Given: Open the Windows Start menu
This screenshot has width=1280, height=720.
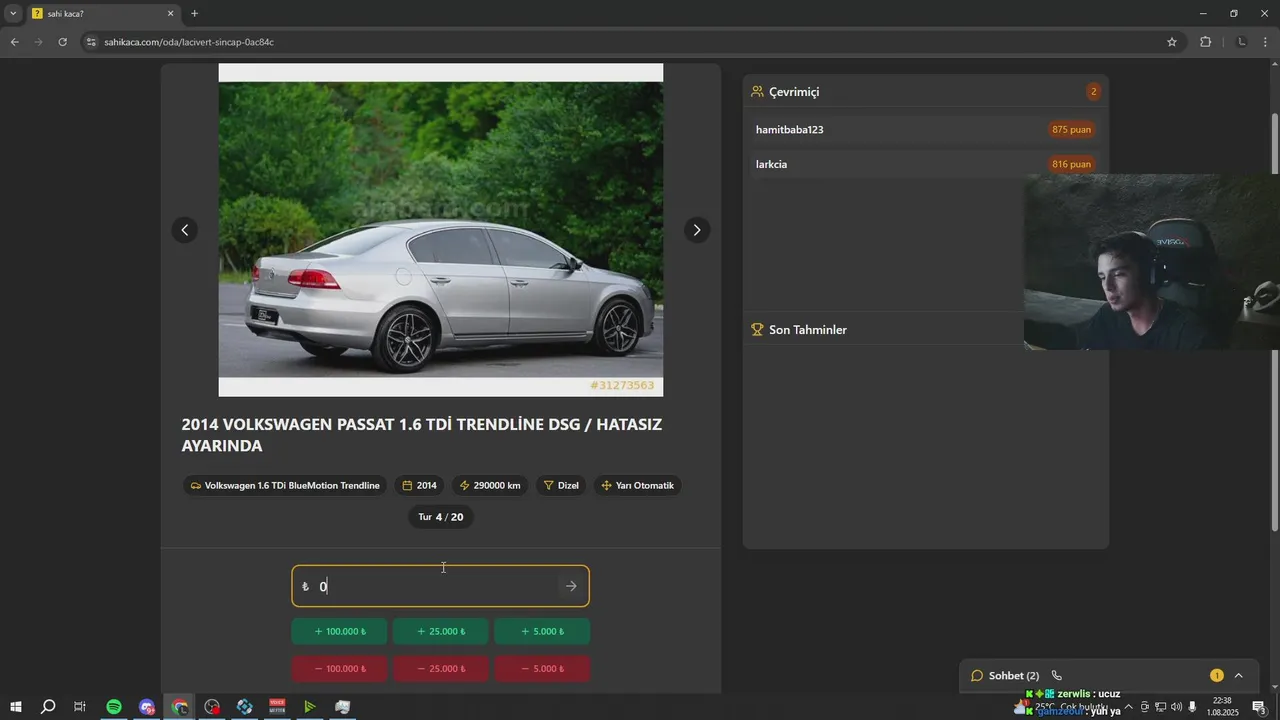Looking at the screenshot, I should pyautogui.click(x=15, y=707).
